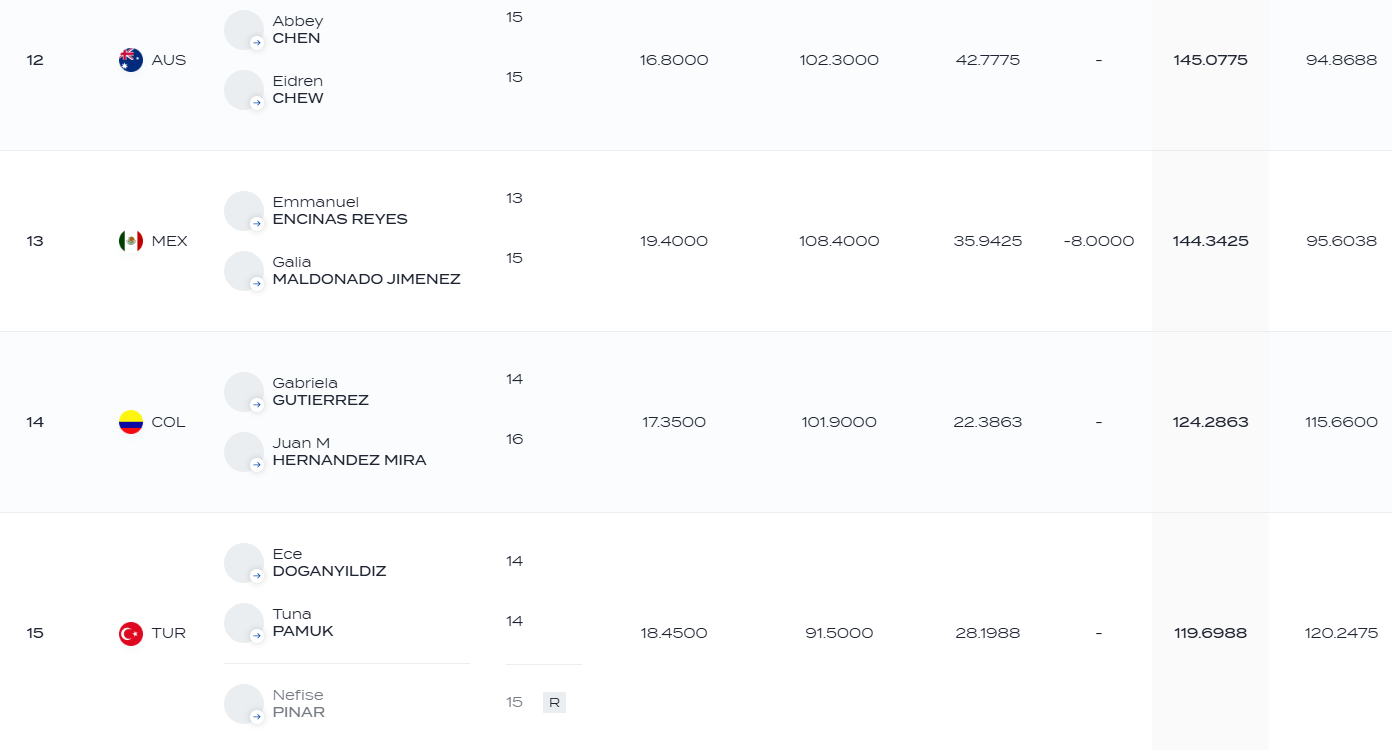
Task: Click the Colombia flag icon
Action: 131,422
